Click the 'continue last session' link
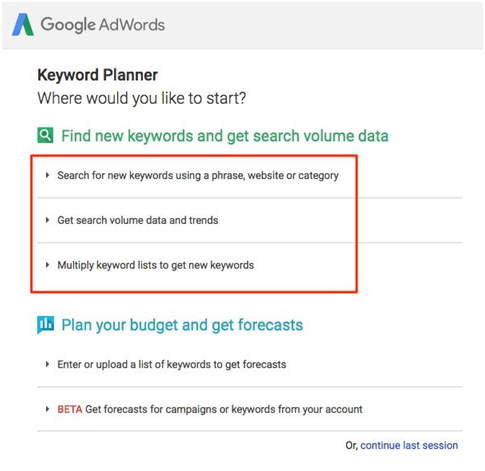The height and width of the screenshot is (471, 485). (409, 445)
